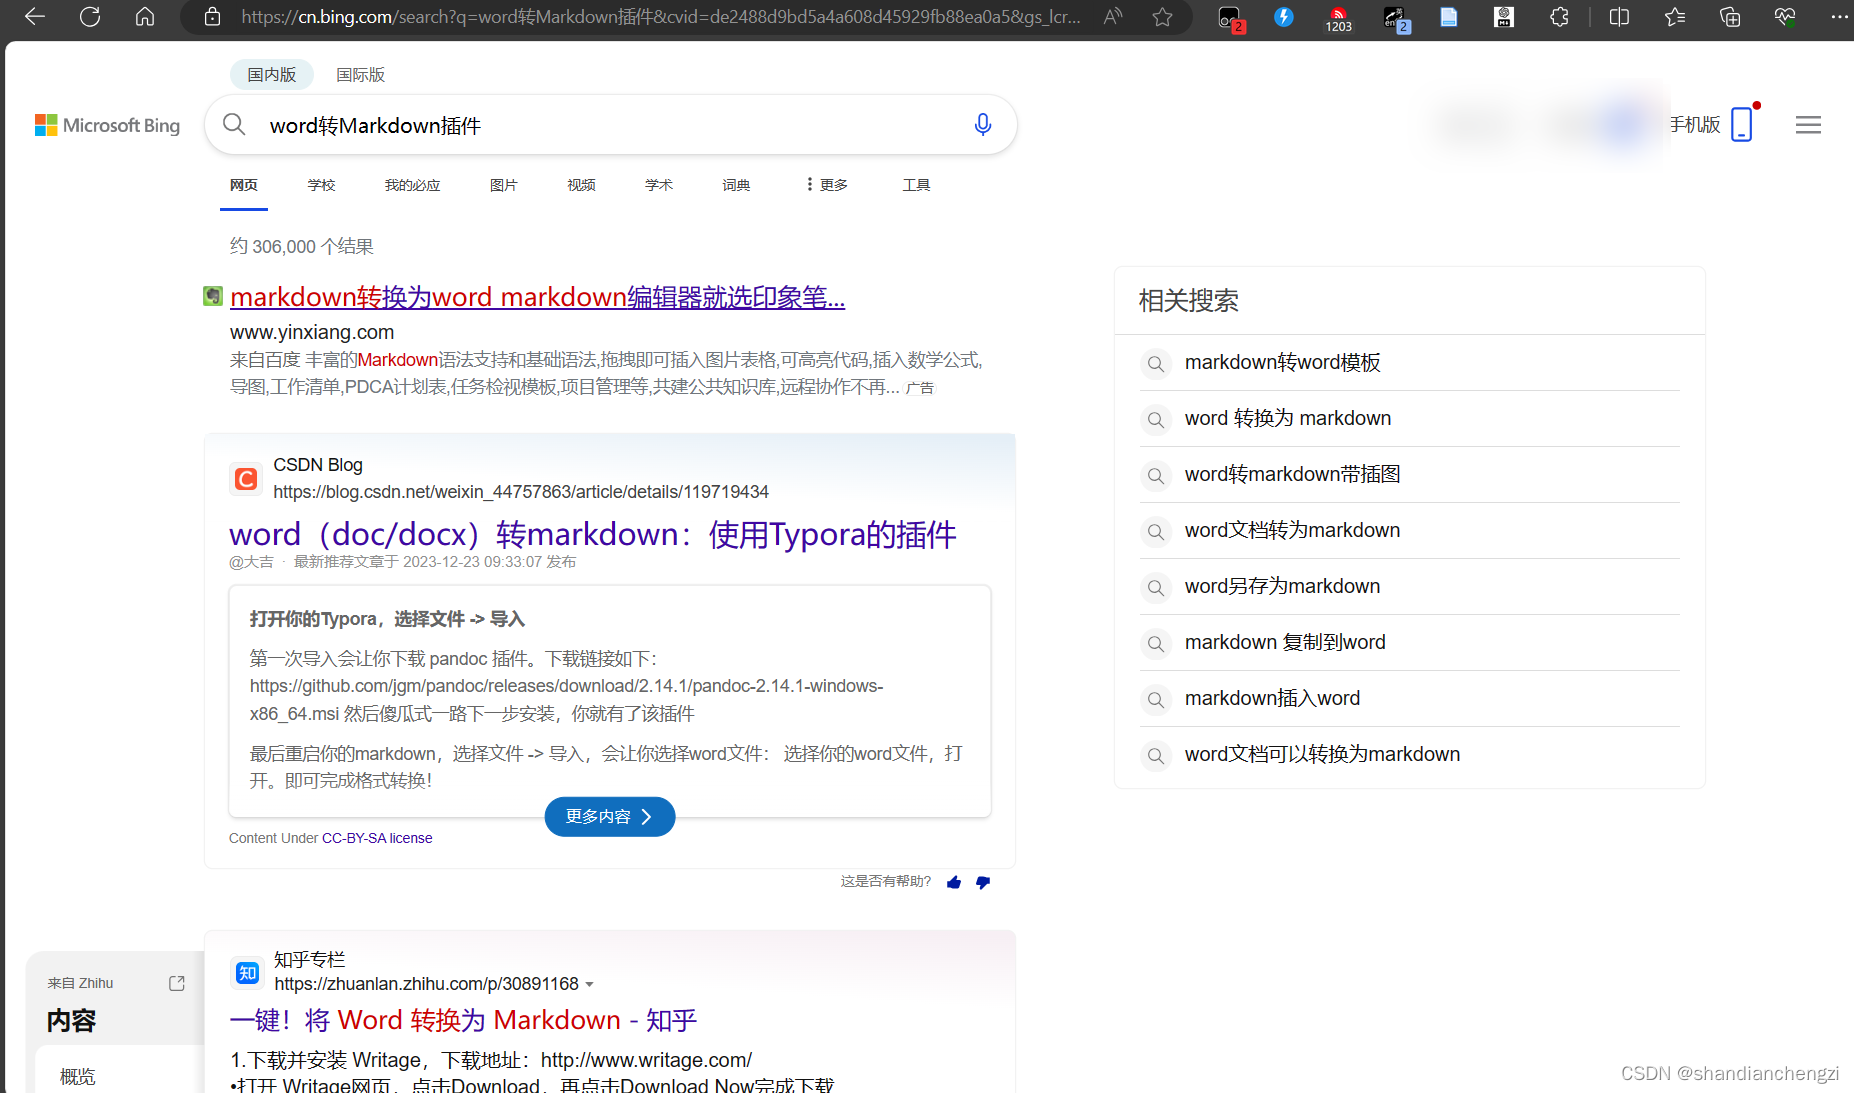
Task: Open the Collections icon
Action: [1730, 17]
